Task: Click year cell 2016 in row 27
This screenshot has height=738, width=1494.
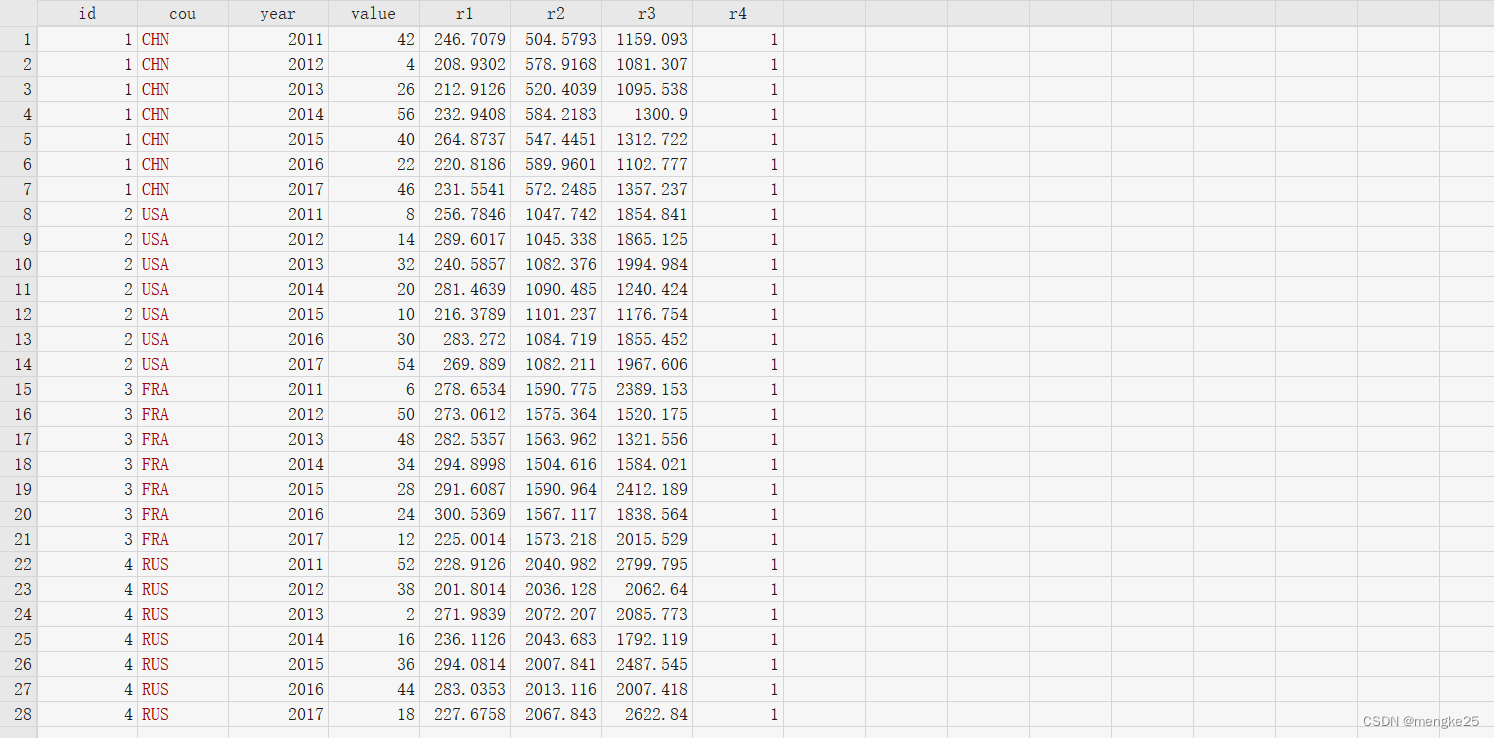Action: pyautogui.click(x=278, y=689)
